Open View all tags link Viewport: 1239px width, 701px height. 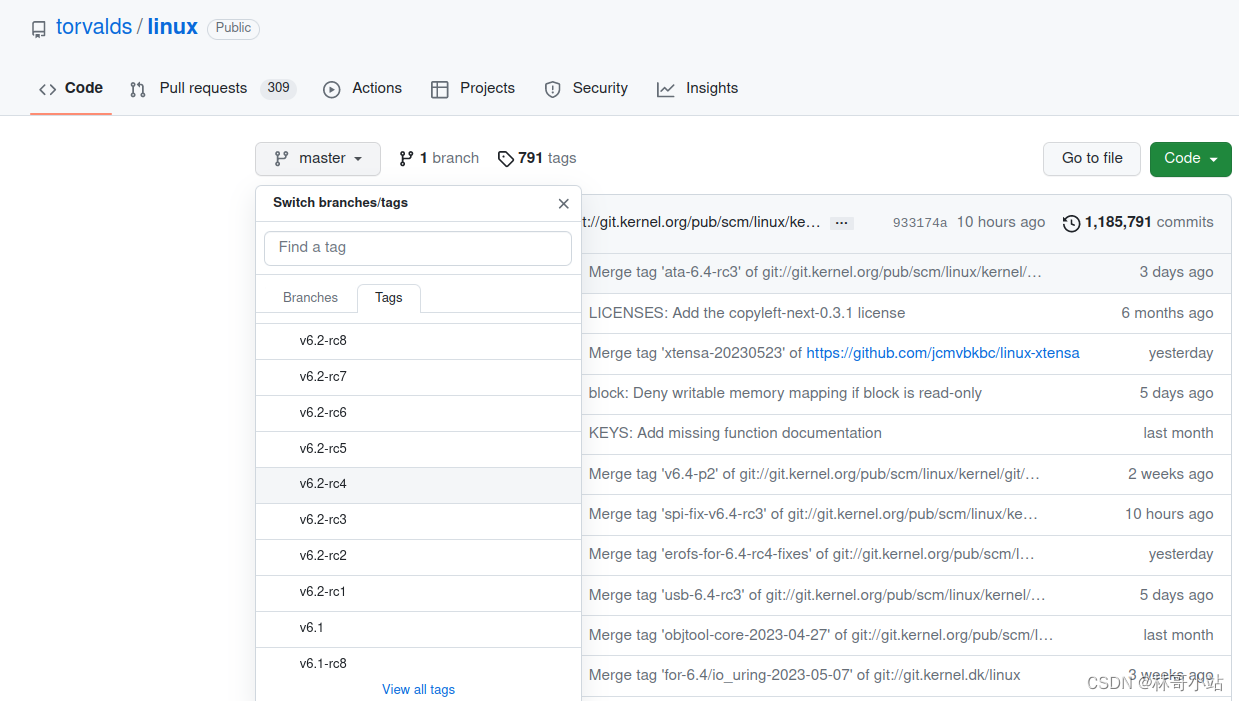(418, 690)
